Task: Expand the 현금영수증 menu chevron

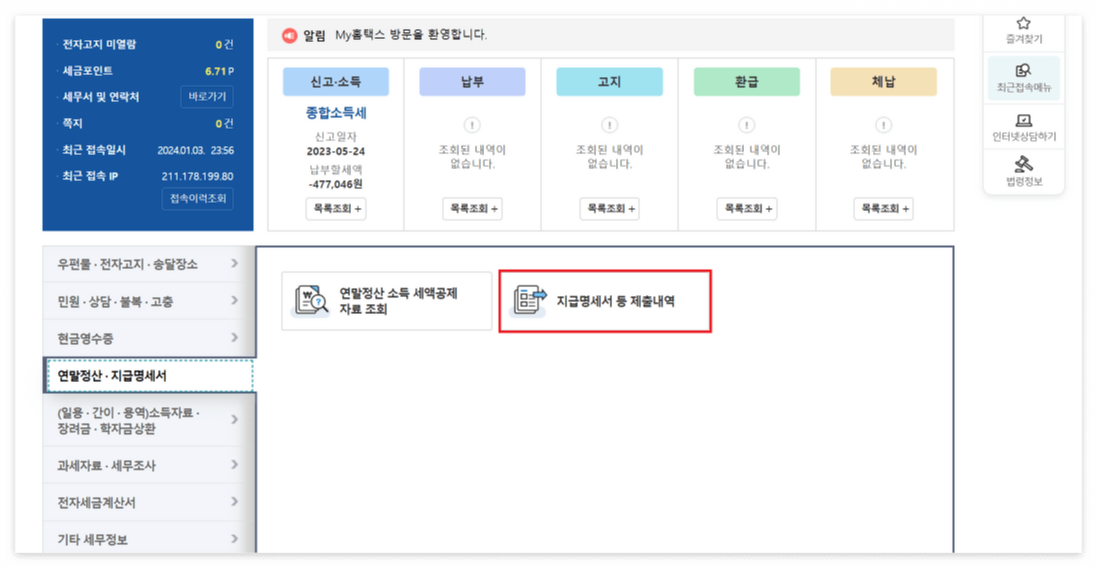Action: pos(234,338)
